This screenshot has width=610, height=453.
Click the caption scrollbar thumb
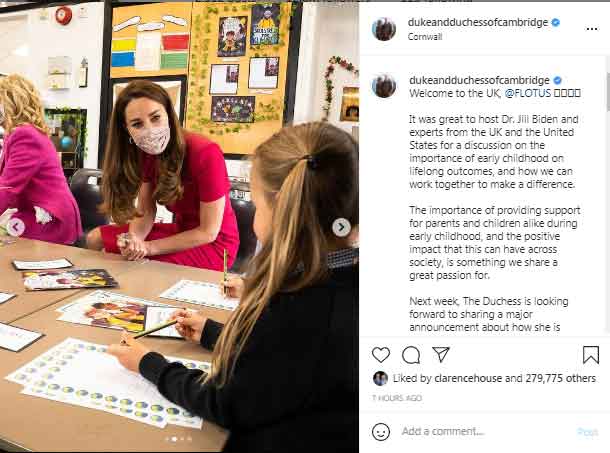(x=608, y=90)
